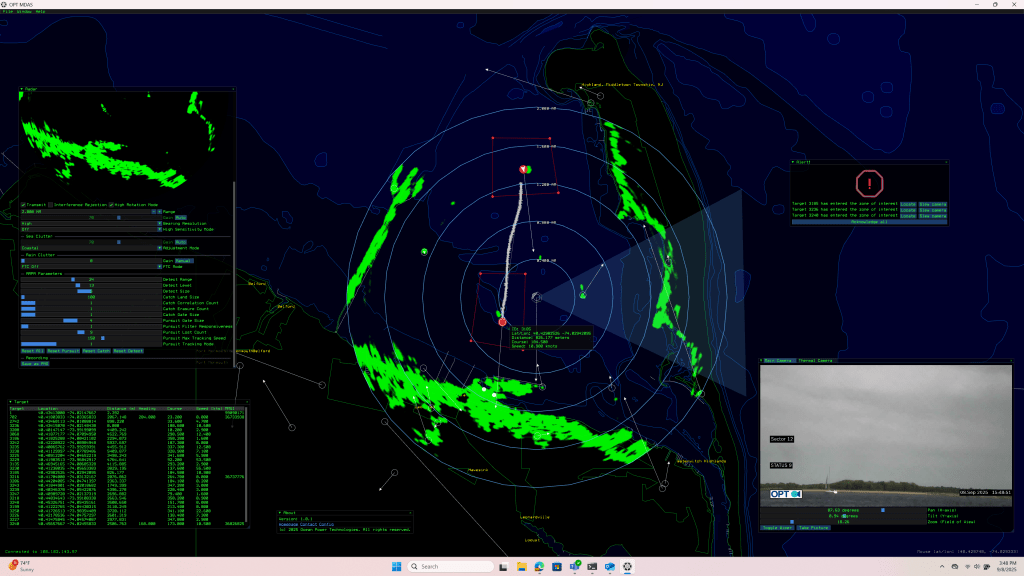Click the red target marker on the map
Screen dimensions: 1024x576
(x=503, y=321)
